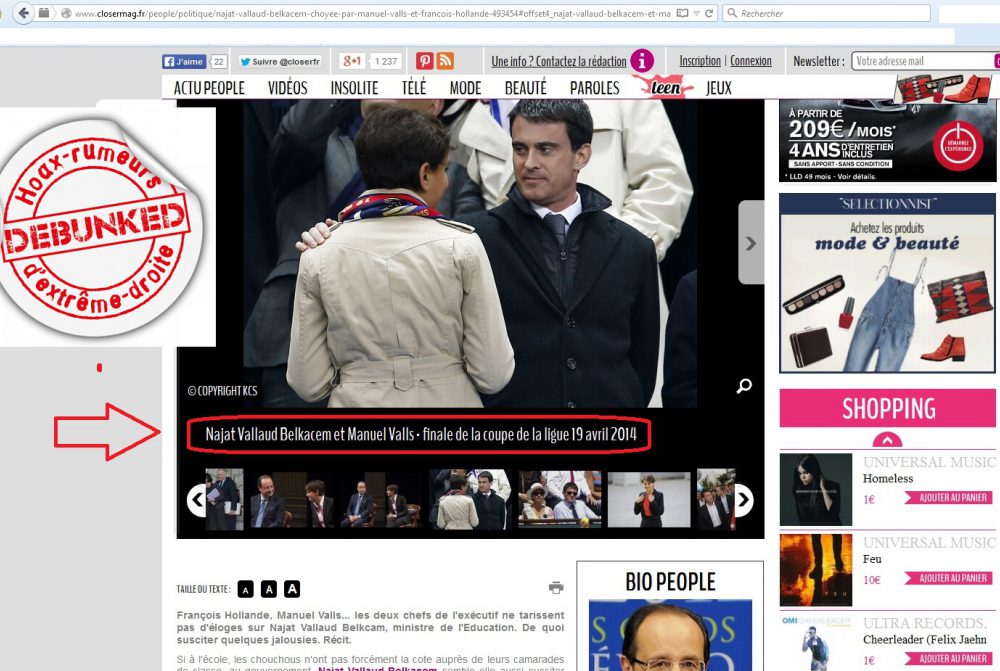Set smallest text size A button
Viewport: 1000px width, 671px height.
coord(246,589)
